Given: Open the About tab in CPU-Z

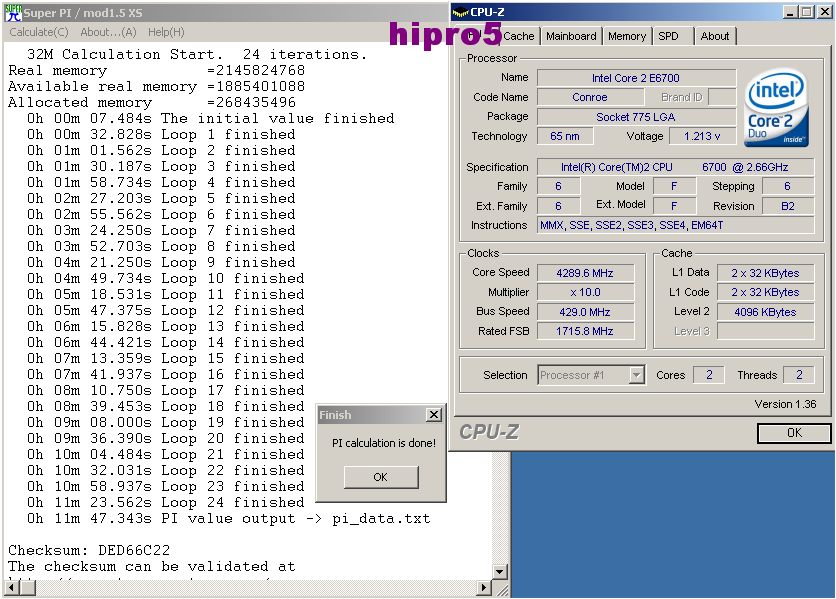Looking at the screenshot, I should click(x=714, y=36).
